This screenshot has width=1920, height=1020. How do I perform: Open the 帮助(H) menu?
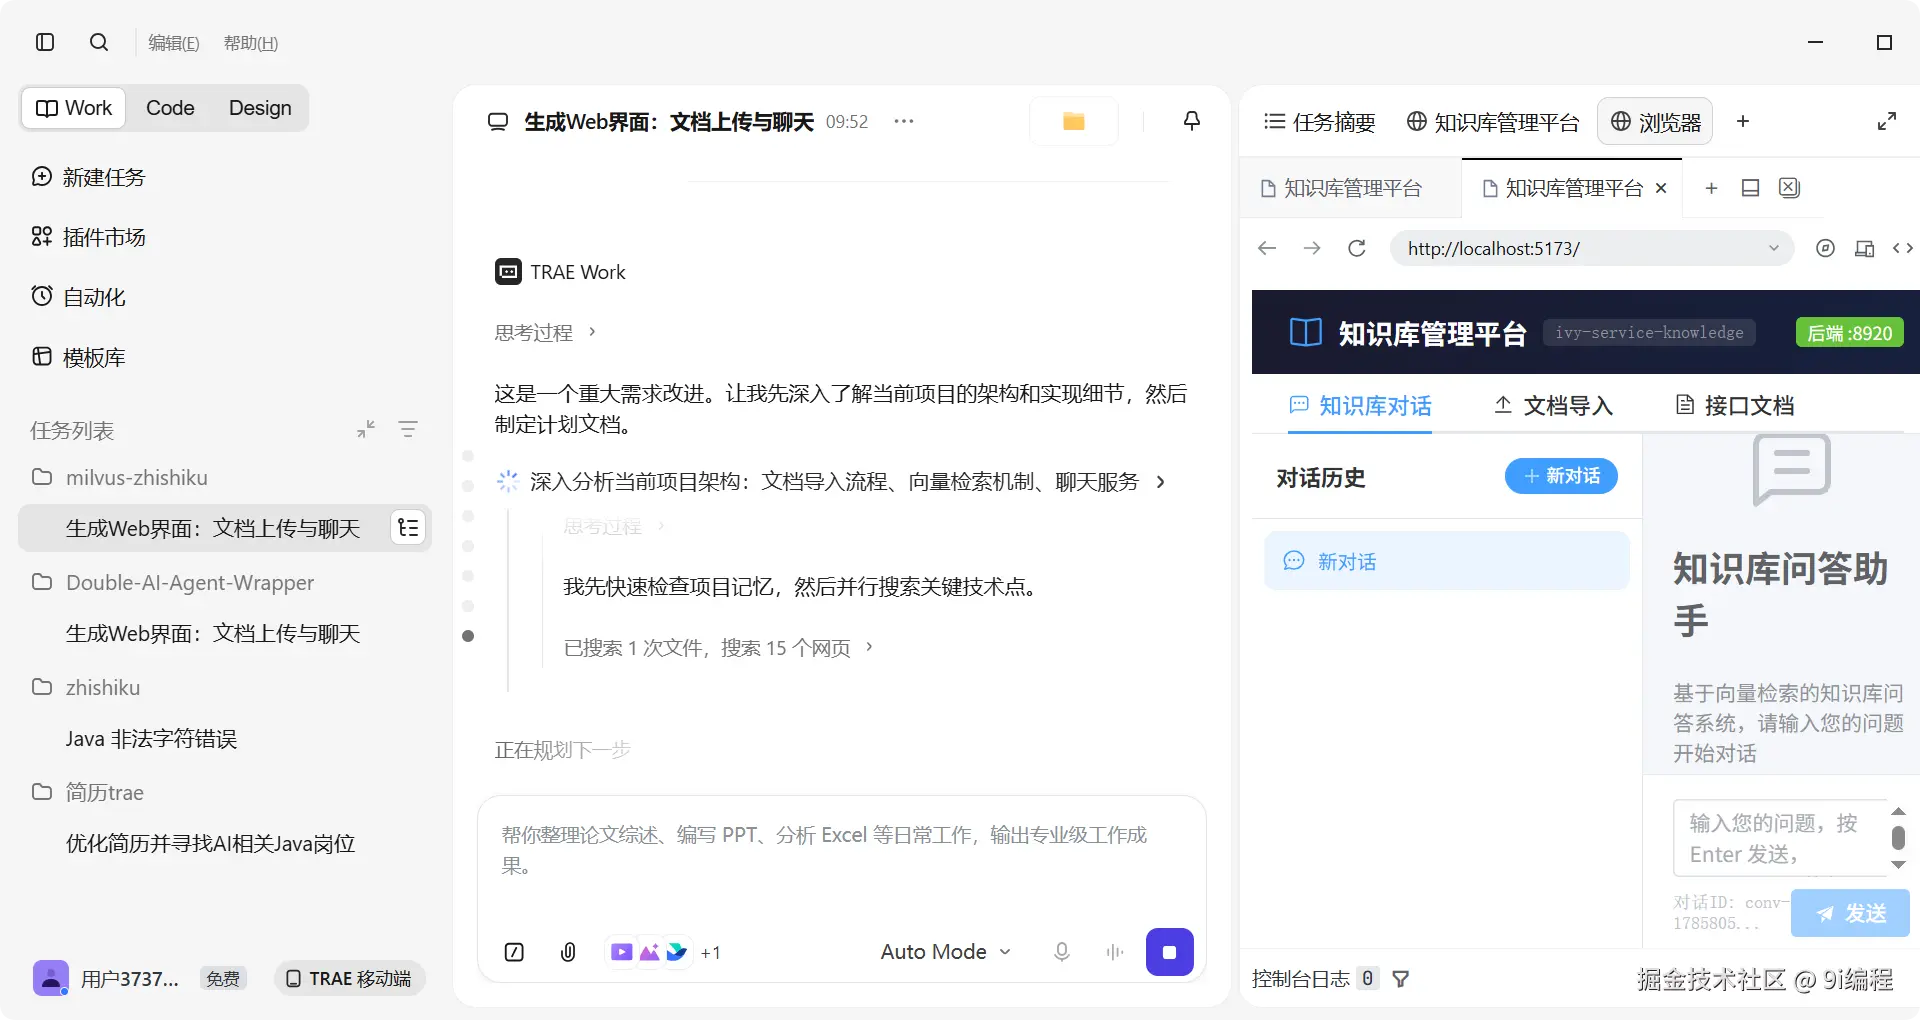250,43
